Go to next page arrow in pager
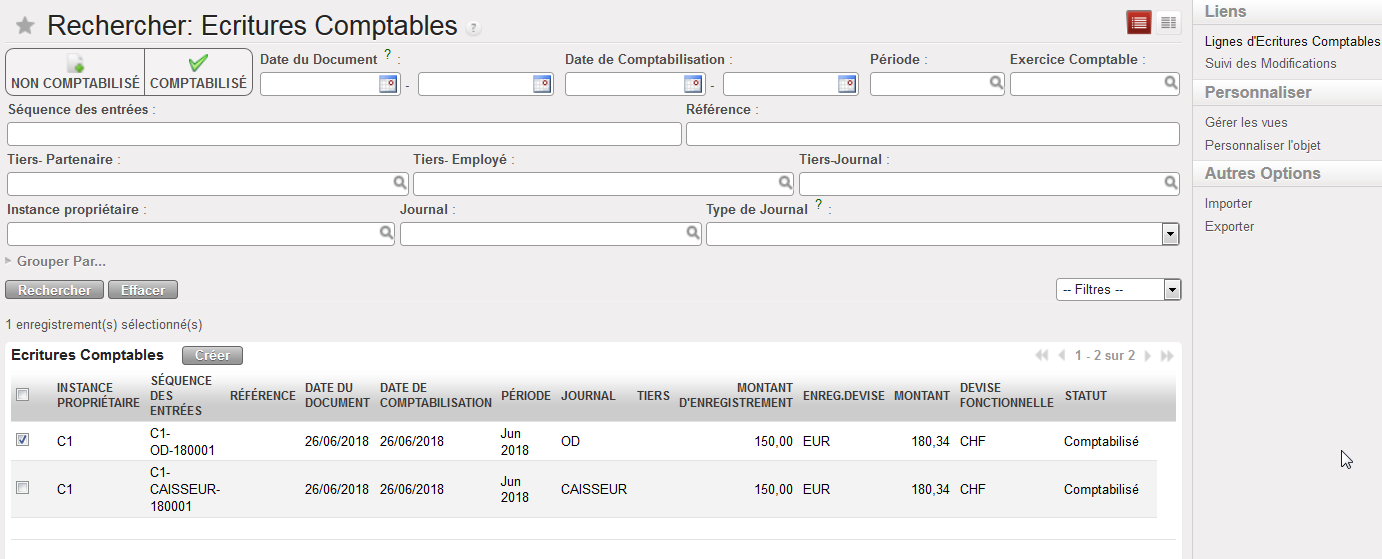The height and width of the screenshot is (559, 1382). 1148,356
